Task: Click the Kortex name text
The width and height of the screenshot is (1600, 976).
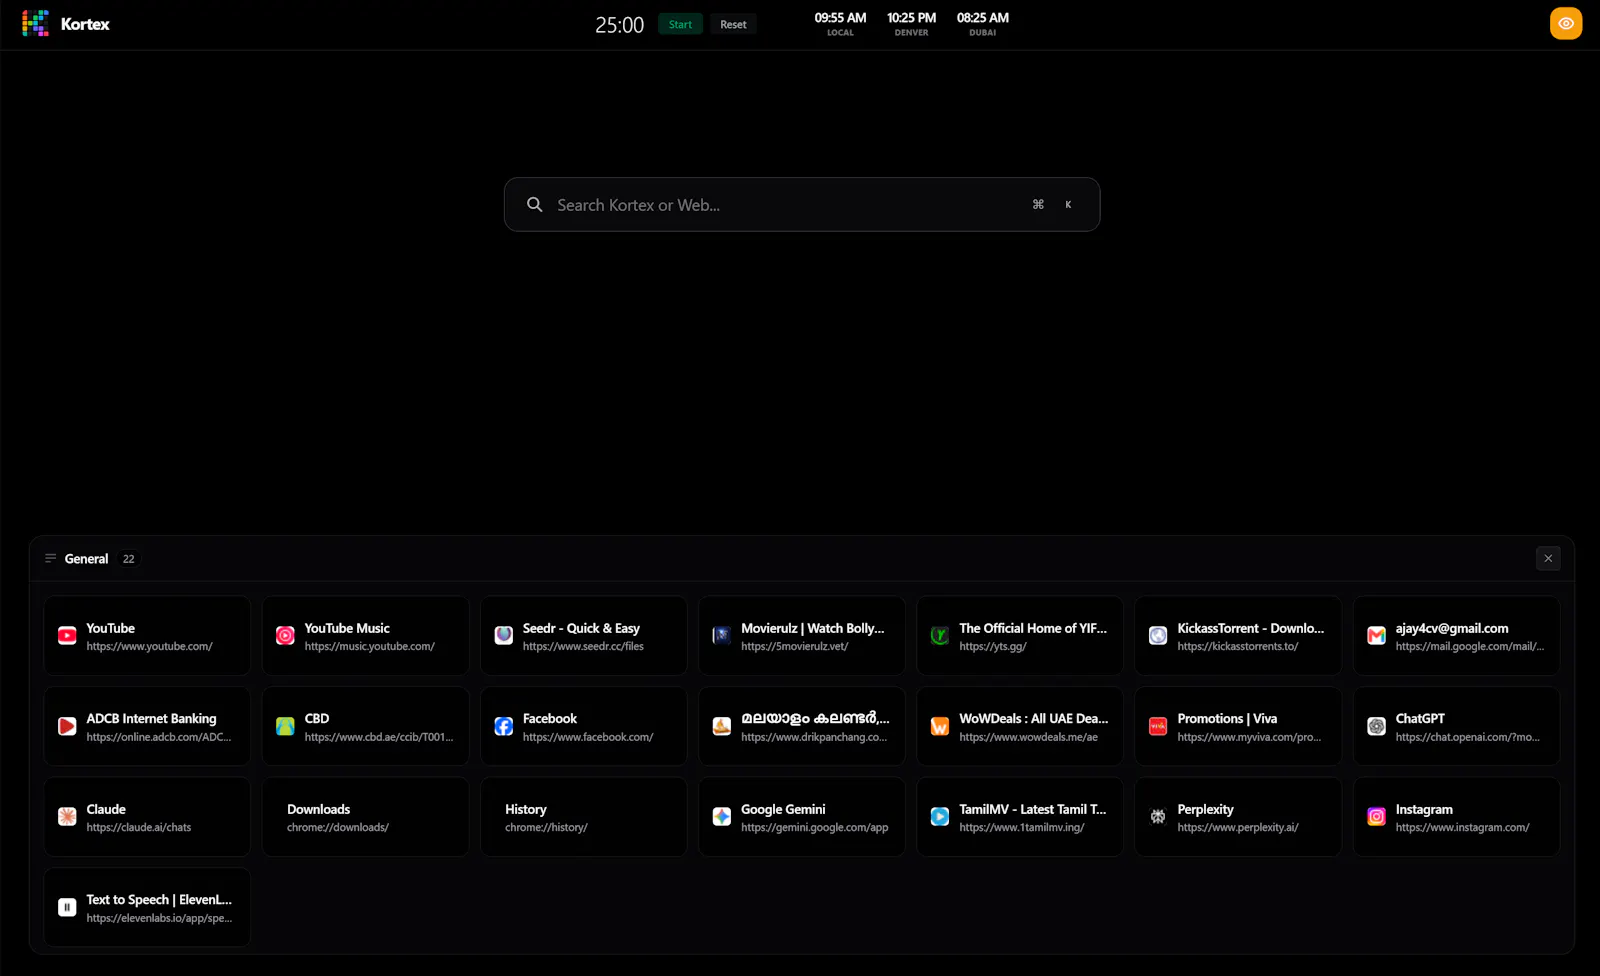Action: [x=85, y=24]
